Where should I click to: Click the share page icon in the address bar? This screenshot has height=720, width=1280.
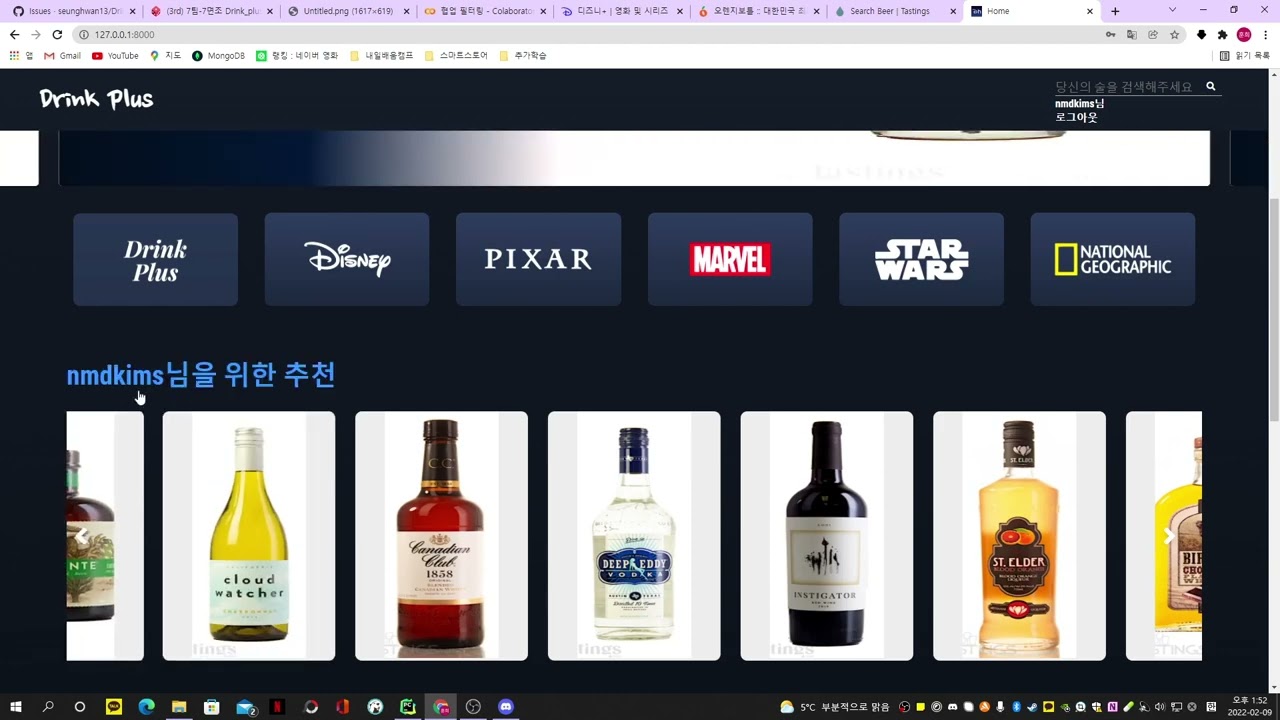point(1153,34)
